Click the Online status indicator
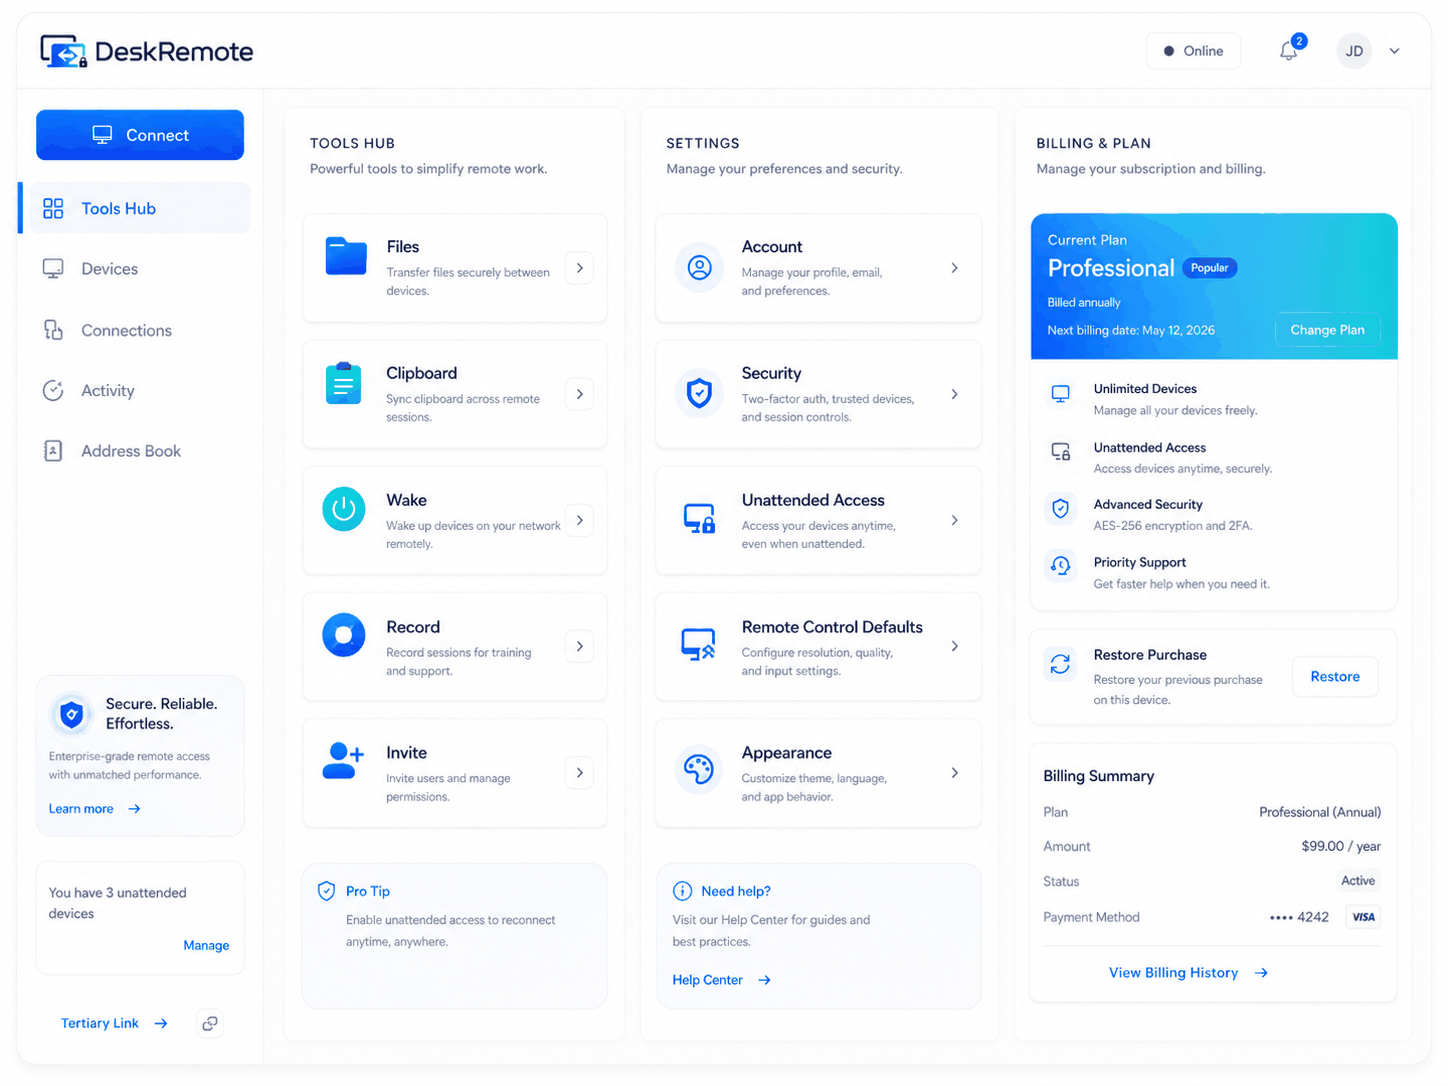Image resolution: width=1448 pixels, height=1086 pixels. [1194, 51]
